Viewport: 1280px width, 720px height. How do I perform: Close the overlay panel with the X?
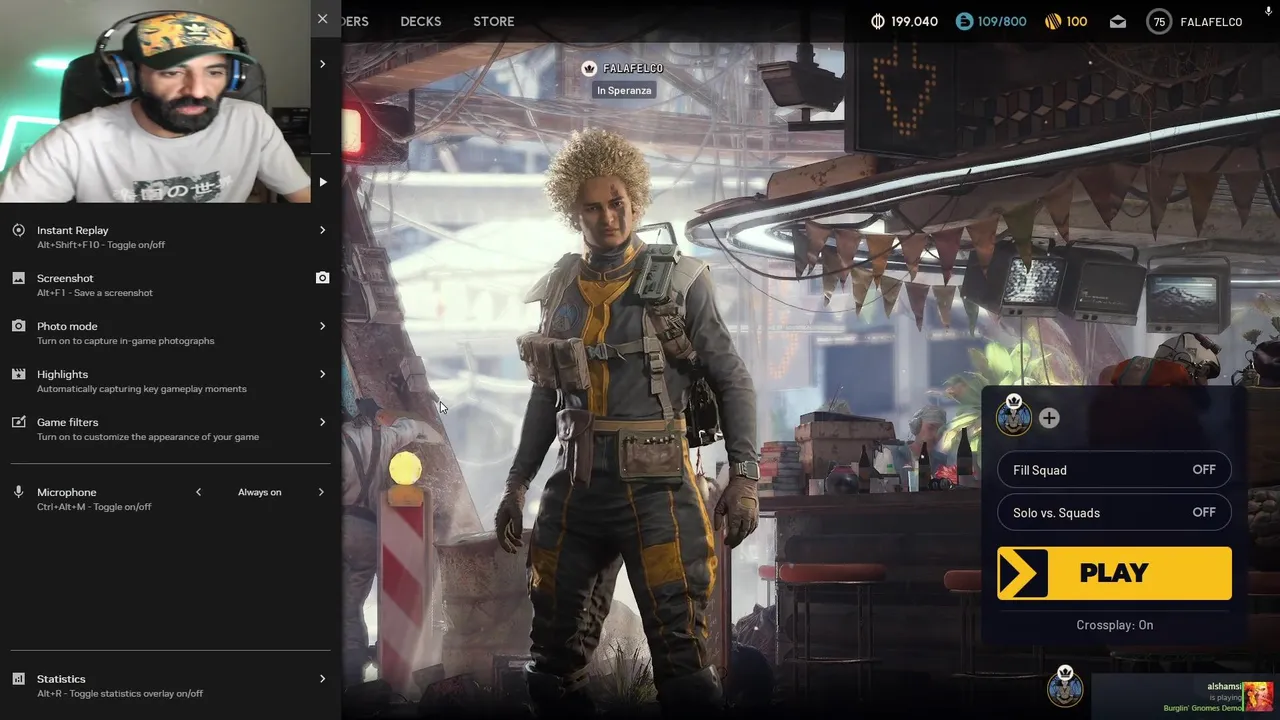coord(322,19)
